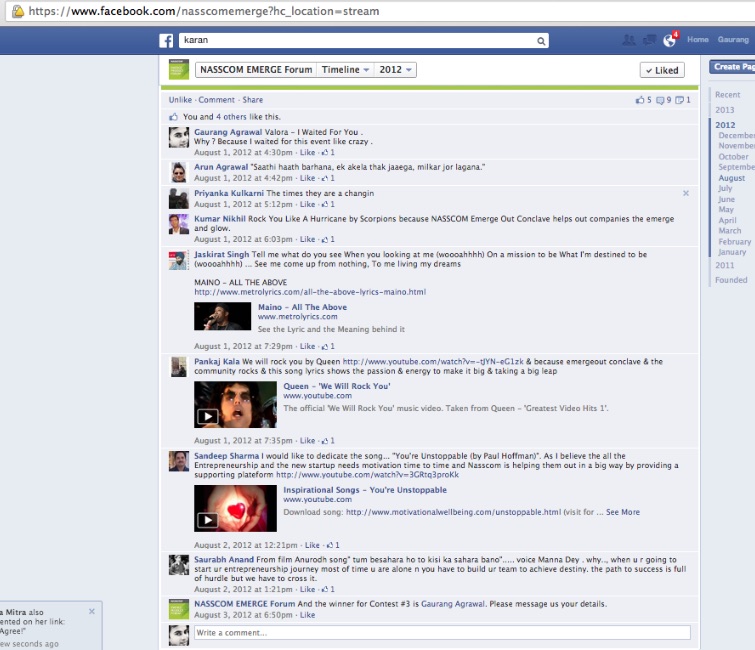The width and height of the screenshot is (755, 650).
Task: Click the 'Write a comment...' field
Action: point(442,633)
